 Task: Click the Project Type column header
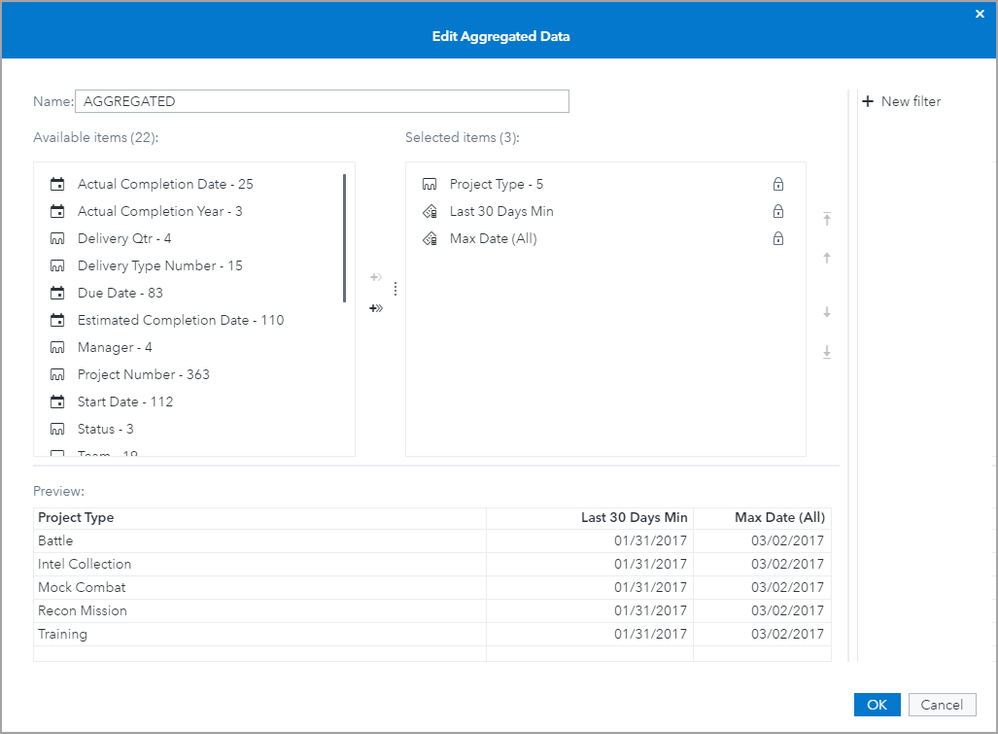[76, 517]
